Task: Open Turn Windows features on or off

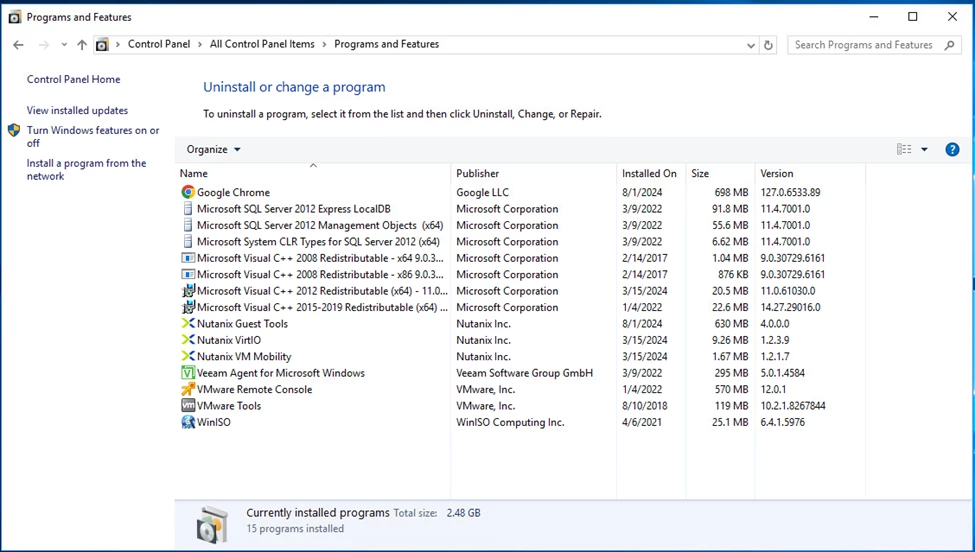Action: [93, 137]
